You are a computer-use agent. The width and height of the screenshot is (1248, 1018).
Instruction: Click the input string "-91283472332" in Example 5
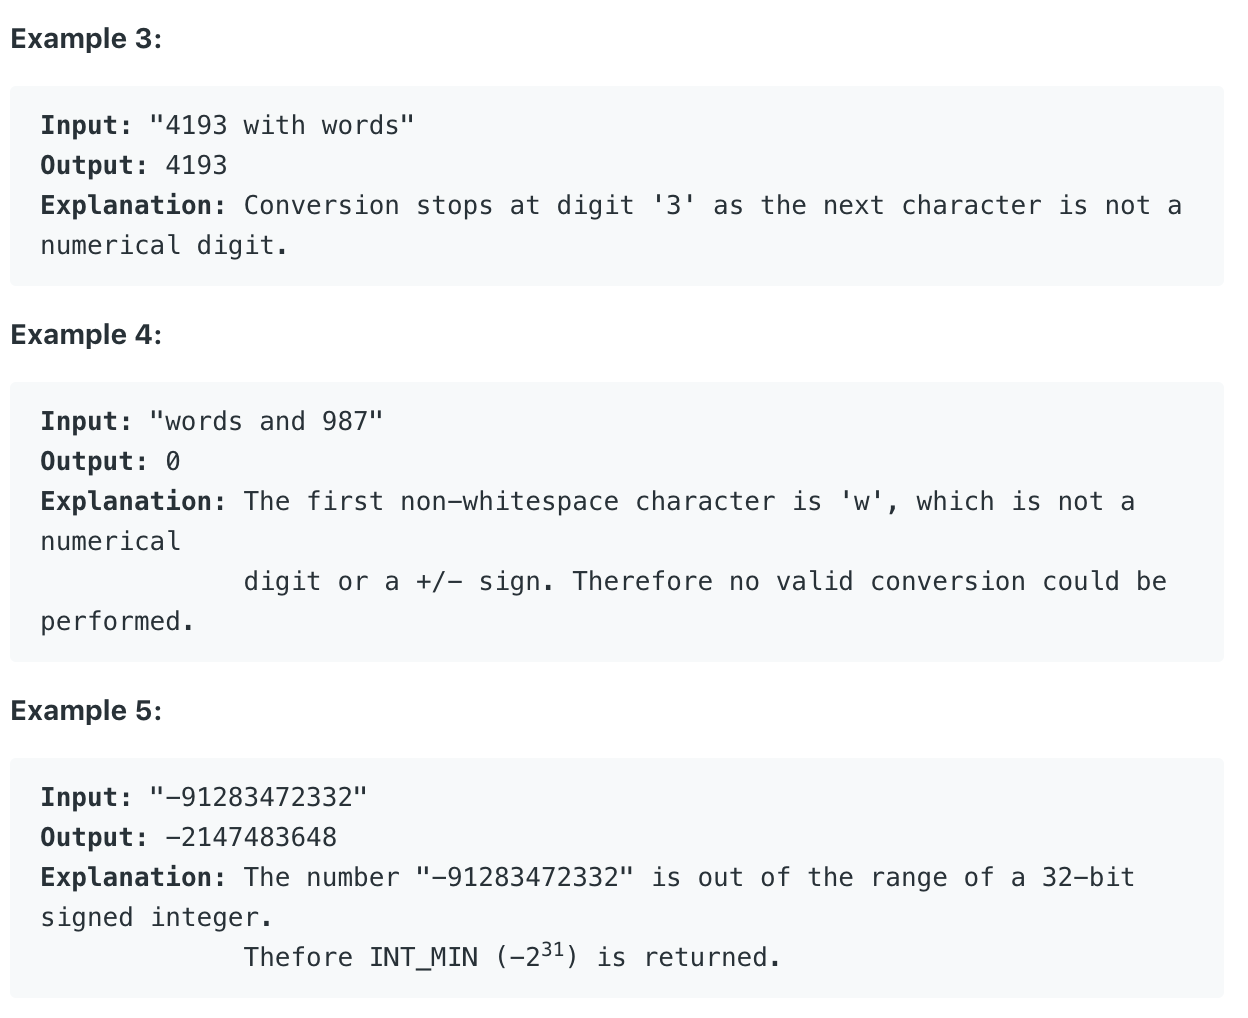[x=259, y=798]
